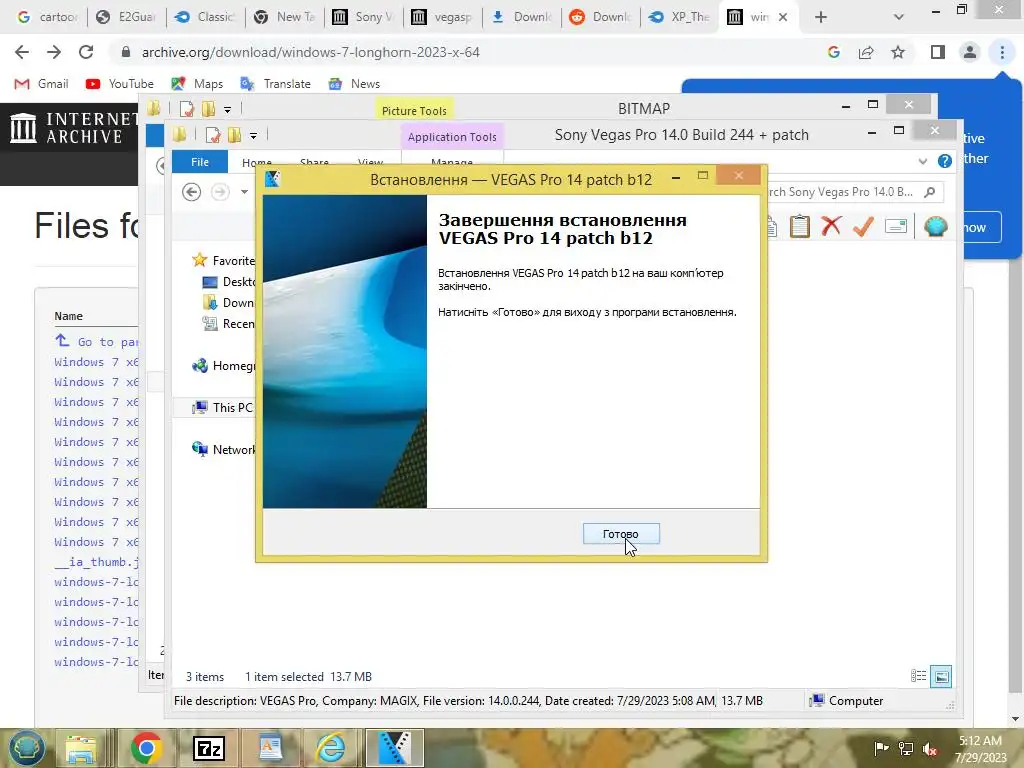Click the globe shell toolbar icon

point(935,227)
